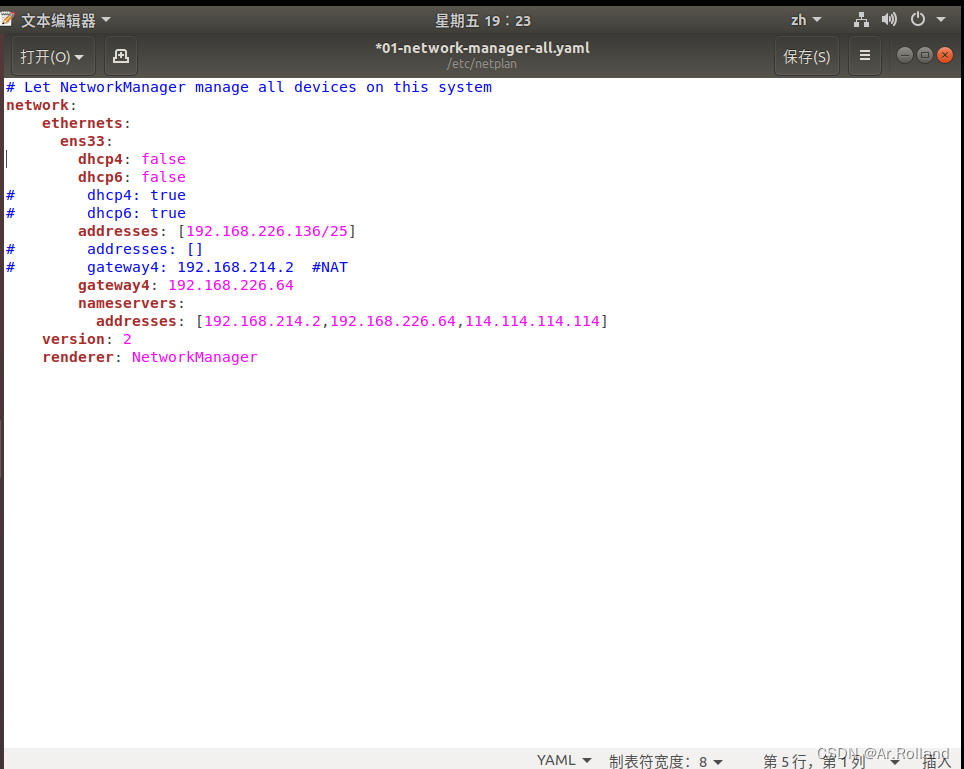Click the network status icon in top bar
This screenshot has height=769, width=964.
[x=860, y=18]
